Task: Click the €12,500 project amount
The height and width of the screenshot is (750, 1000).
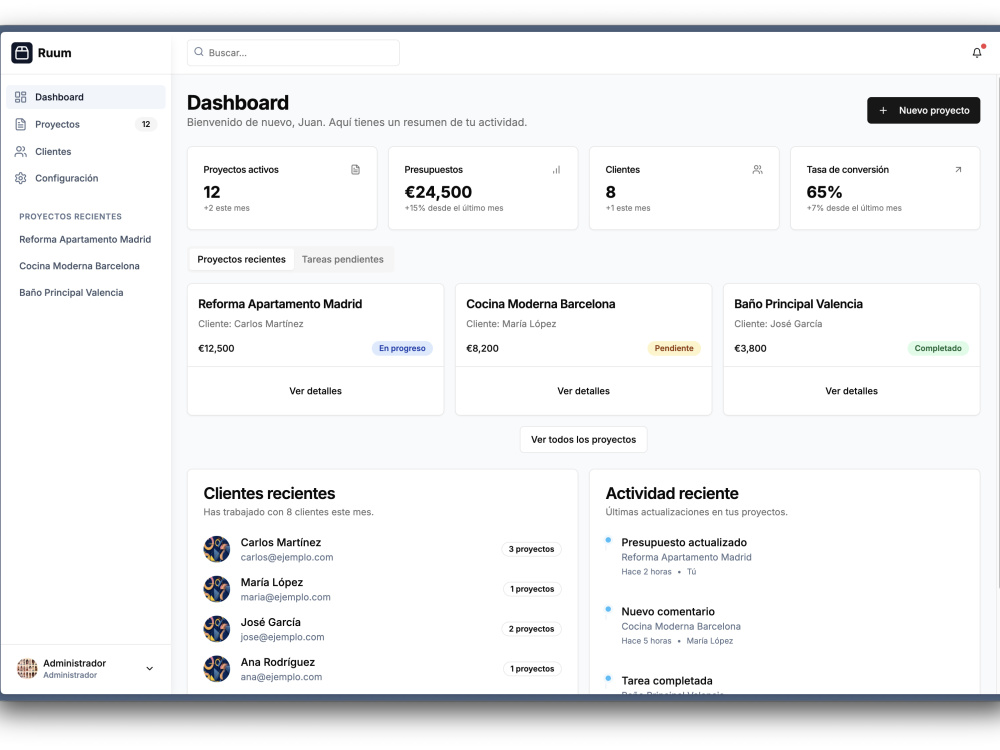Action: point(216,348)
